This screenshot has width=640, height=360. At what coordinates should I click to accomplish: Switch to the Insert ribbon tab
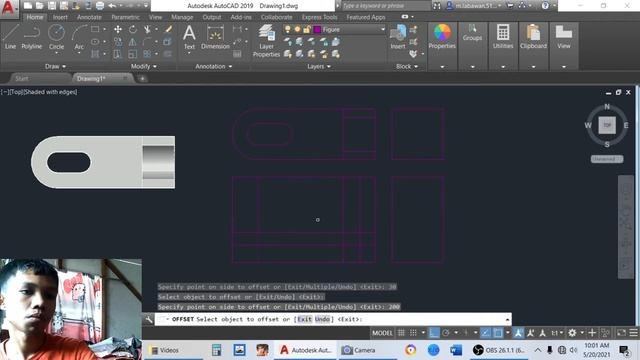tap(60, 17)
